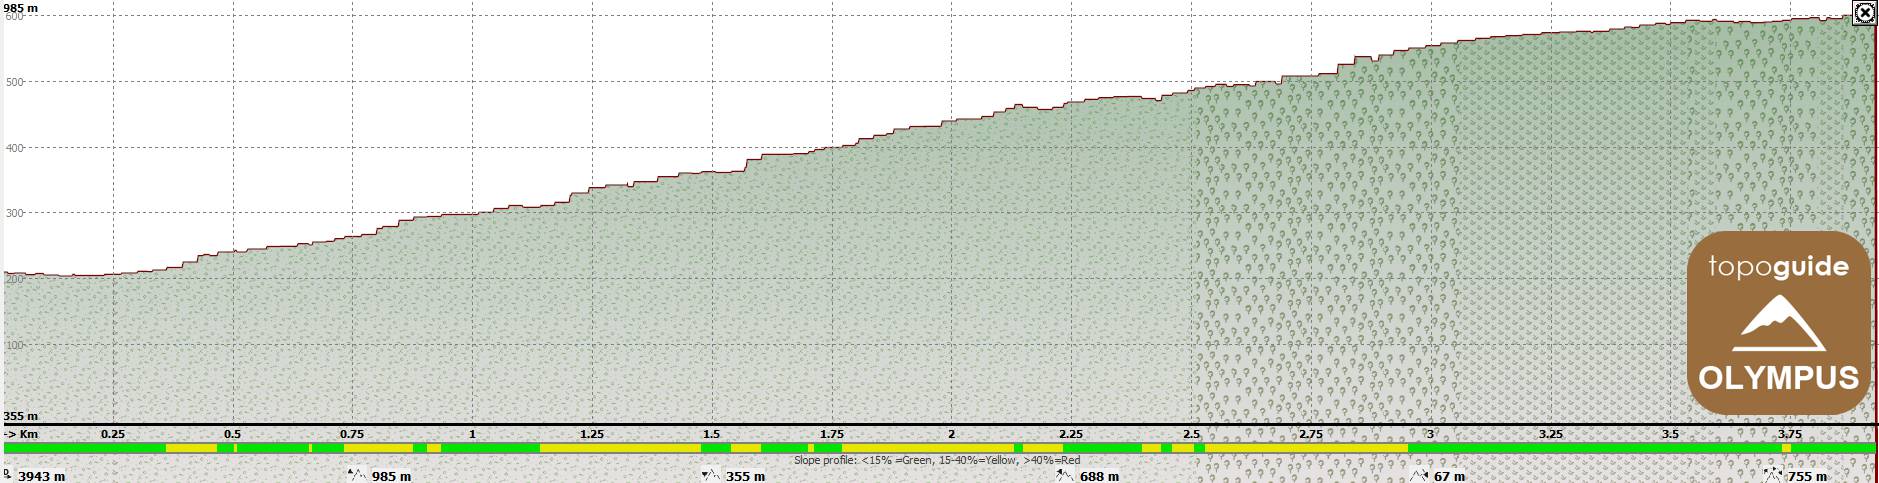The image size is (1879, 483).
Task: Select the 1 km marker on distance axis
Action: [x=472, y=434]
